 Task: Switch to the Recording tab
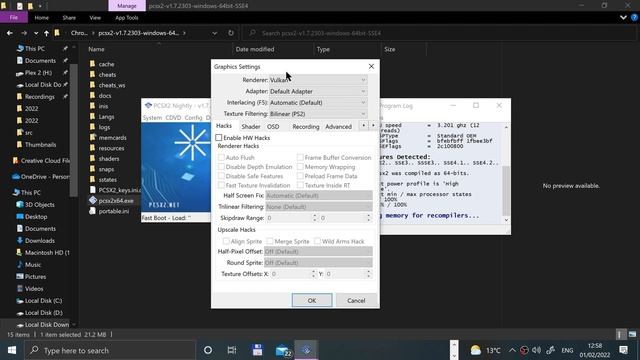[306, 127]
